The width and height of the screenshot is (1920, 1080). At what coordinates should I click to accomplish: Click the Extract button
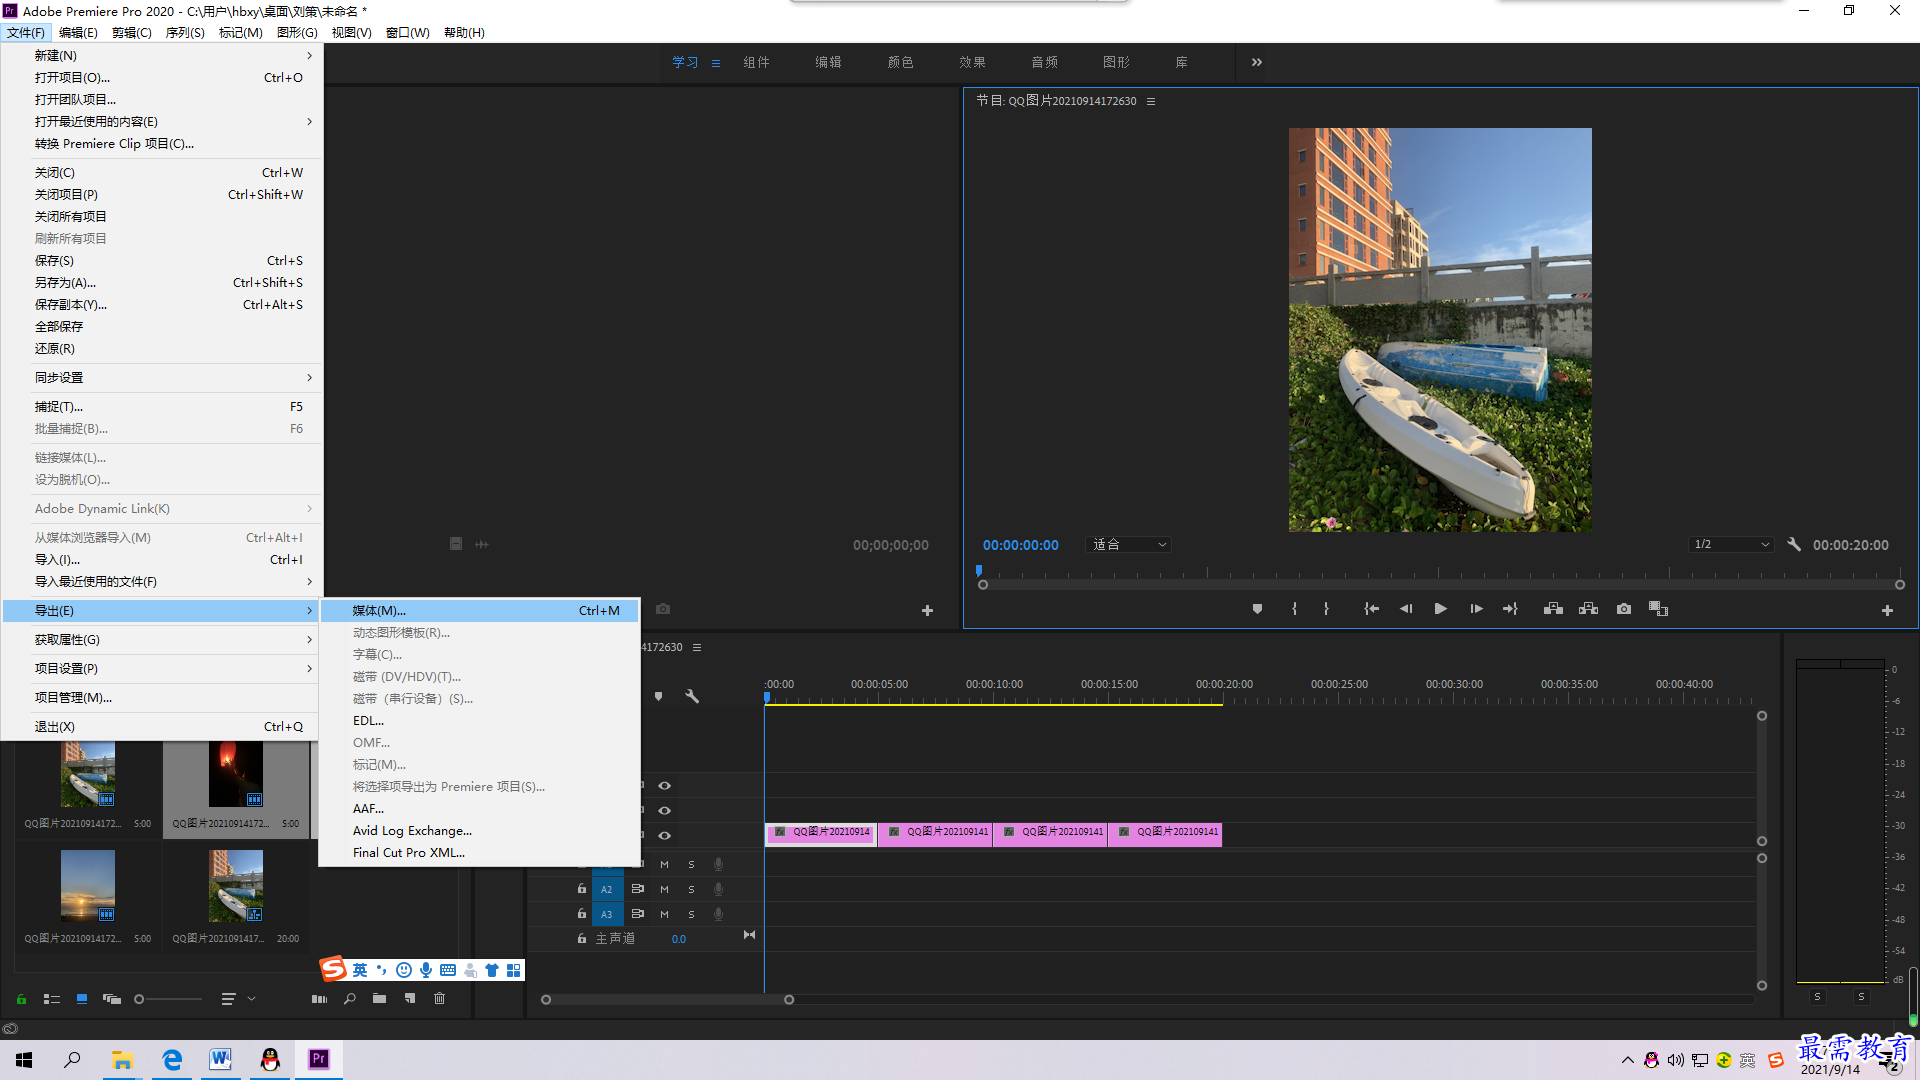pos(1588,609)
